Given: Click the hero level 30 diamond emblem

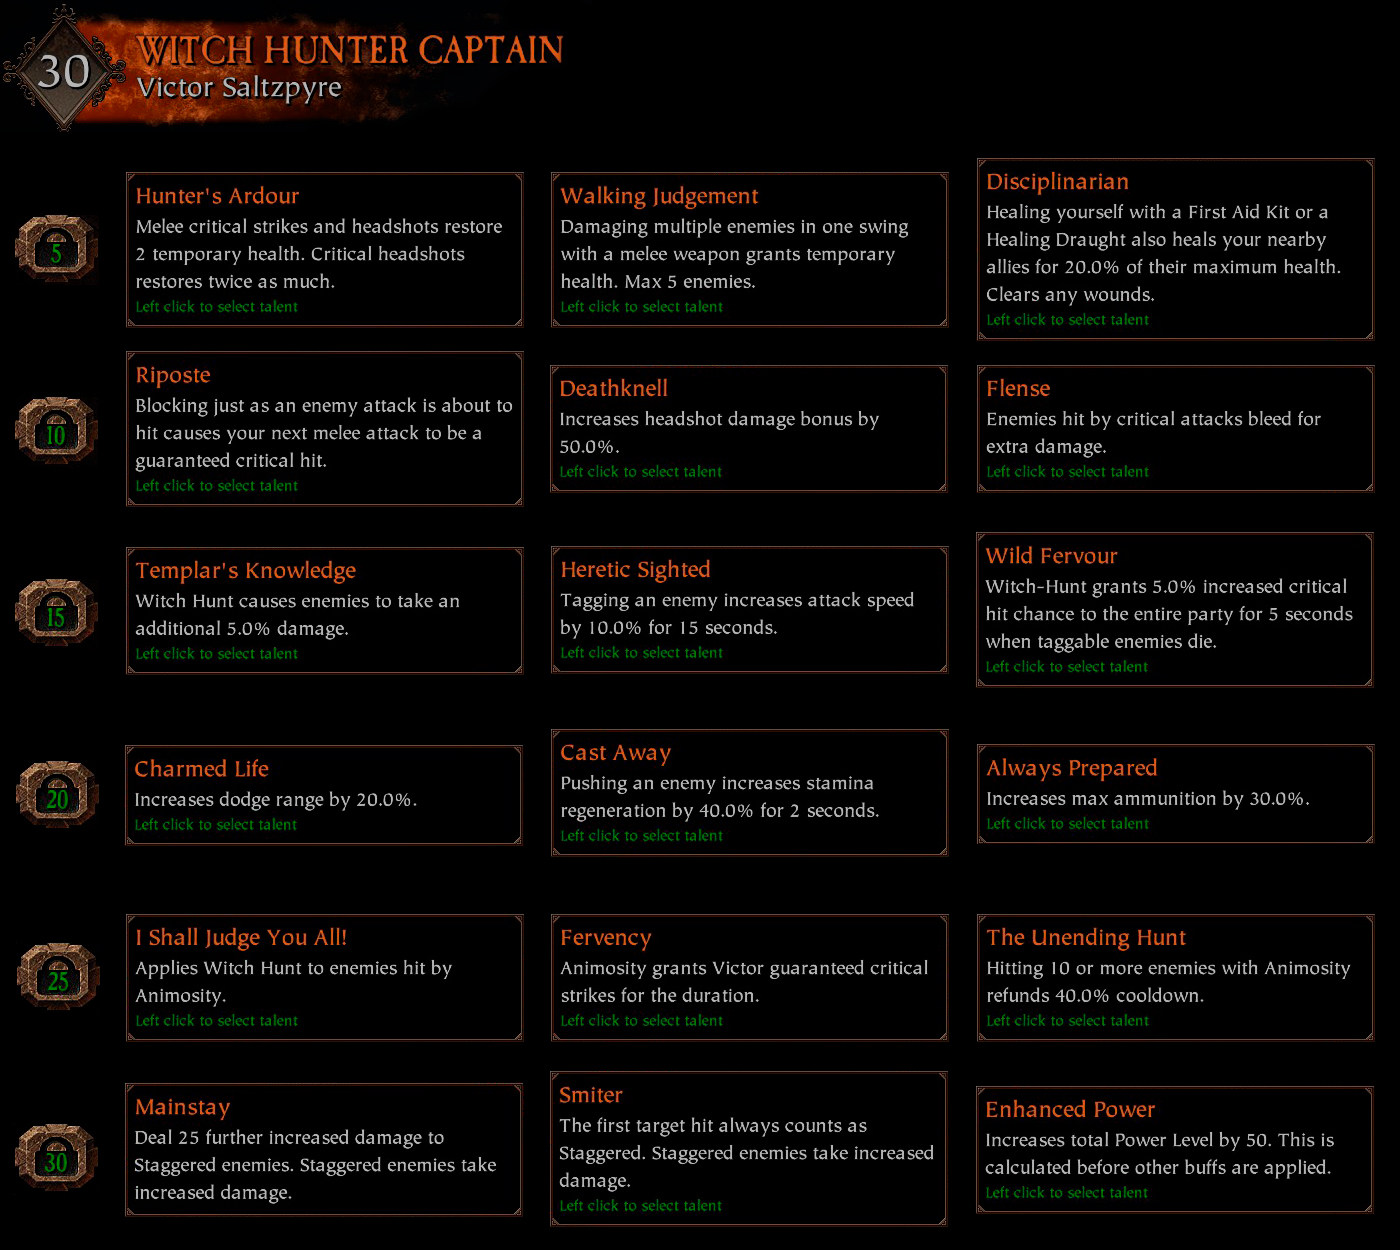Looking at the screenshot, I should coord(64,70).
